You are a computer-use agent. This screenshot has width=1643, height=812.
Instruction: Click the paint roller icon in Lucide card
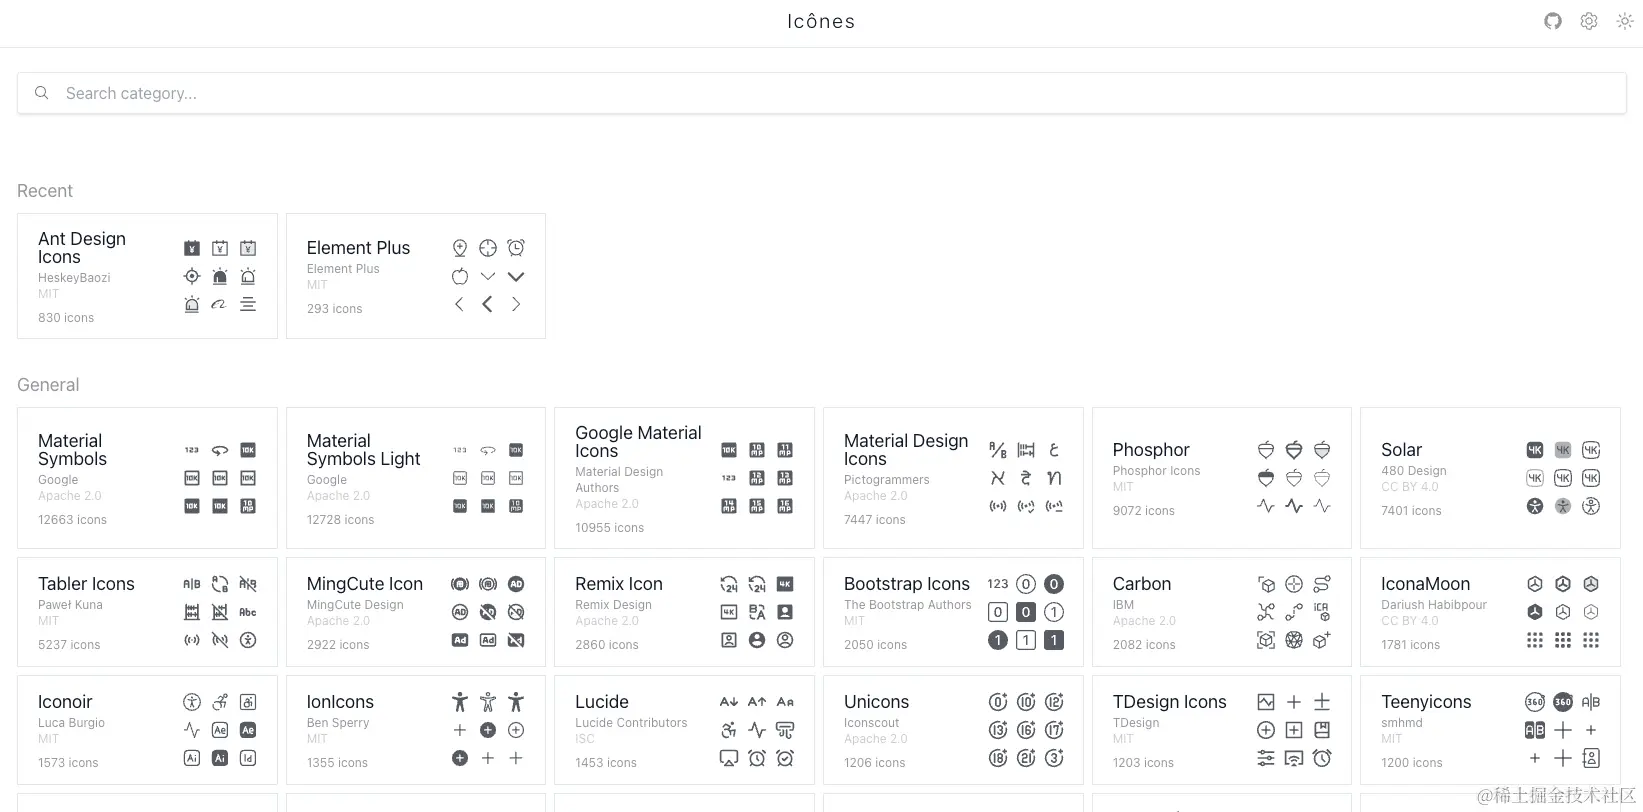click(x=785, y=730)
